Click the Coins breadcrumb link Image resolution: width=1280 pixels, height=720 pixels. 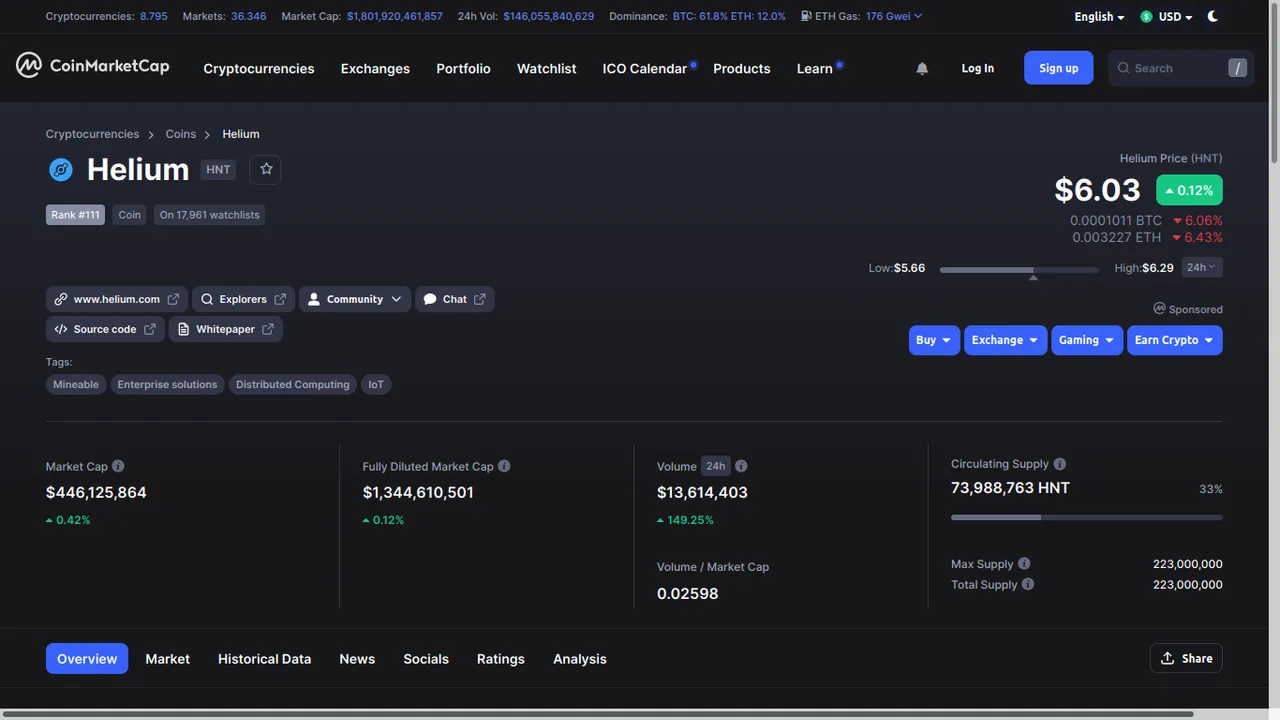click(181, 134)
